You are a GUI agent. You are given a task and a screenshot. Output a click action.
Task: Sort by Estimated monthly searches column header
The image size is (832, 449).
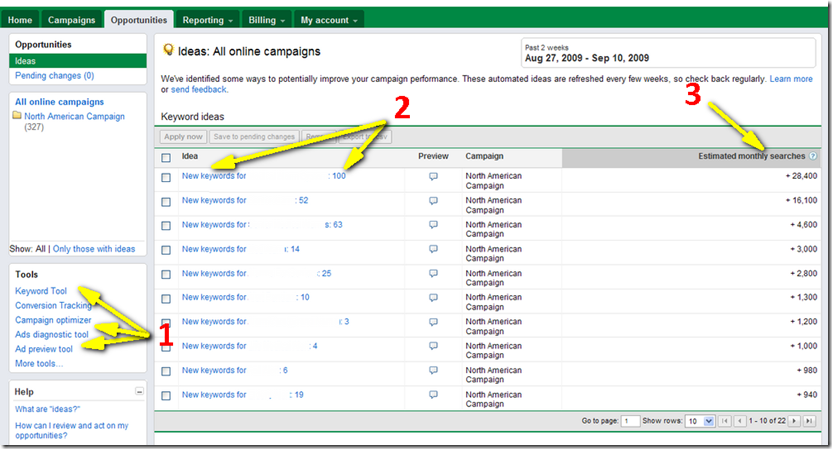pos(751,156)
